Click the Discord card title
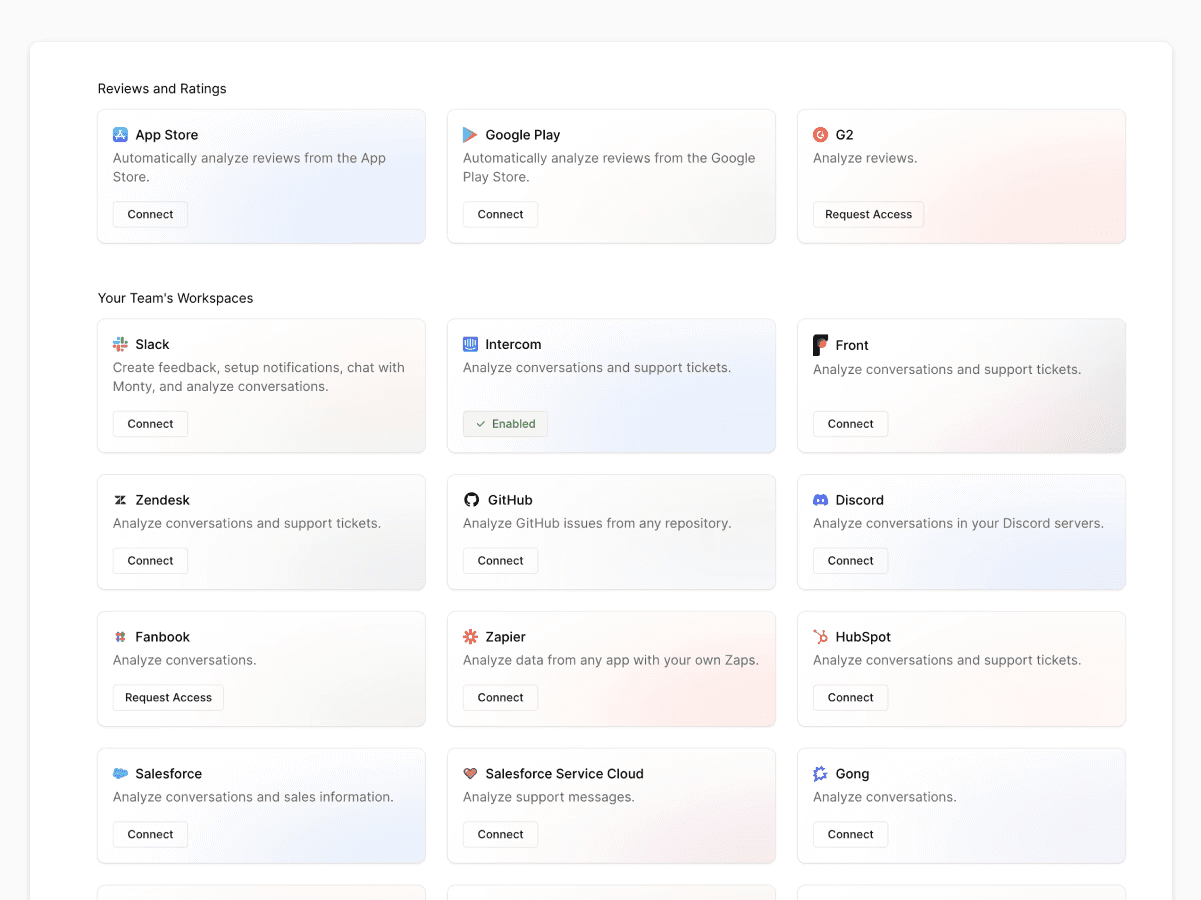The height and width of the screenshot is (900, 1201). click(x=860, y=500)
